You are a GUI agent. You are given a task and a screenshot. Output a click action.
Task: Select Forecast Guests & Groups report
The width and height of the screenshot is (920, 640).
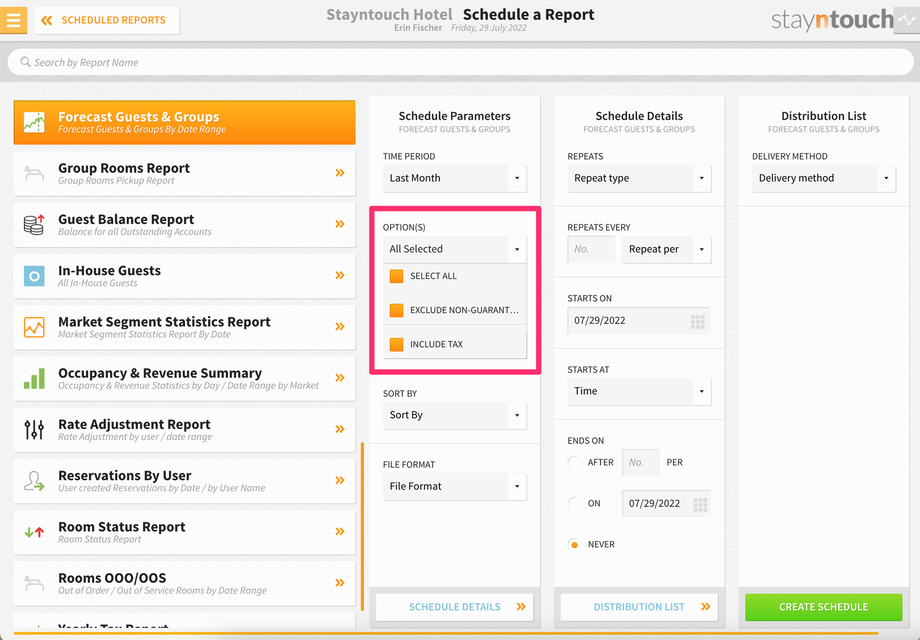tap(184, 122)
